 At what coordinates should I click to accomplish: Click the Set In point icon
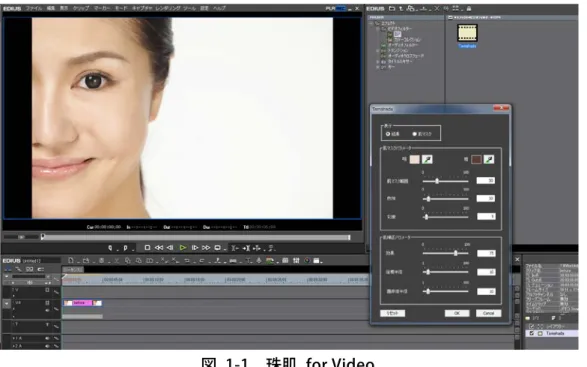tap(110, 248)
